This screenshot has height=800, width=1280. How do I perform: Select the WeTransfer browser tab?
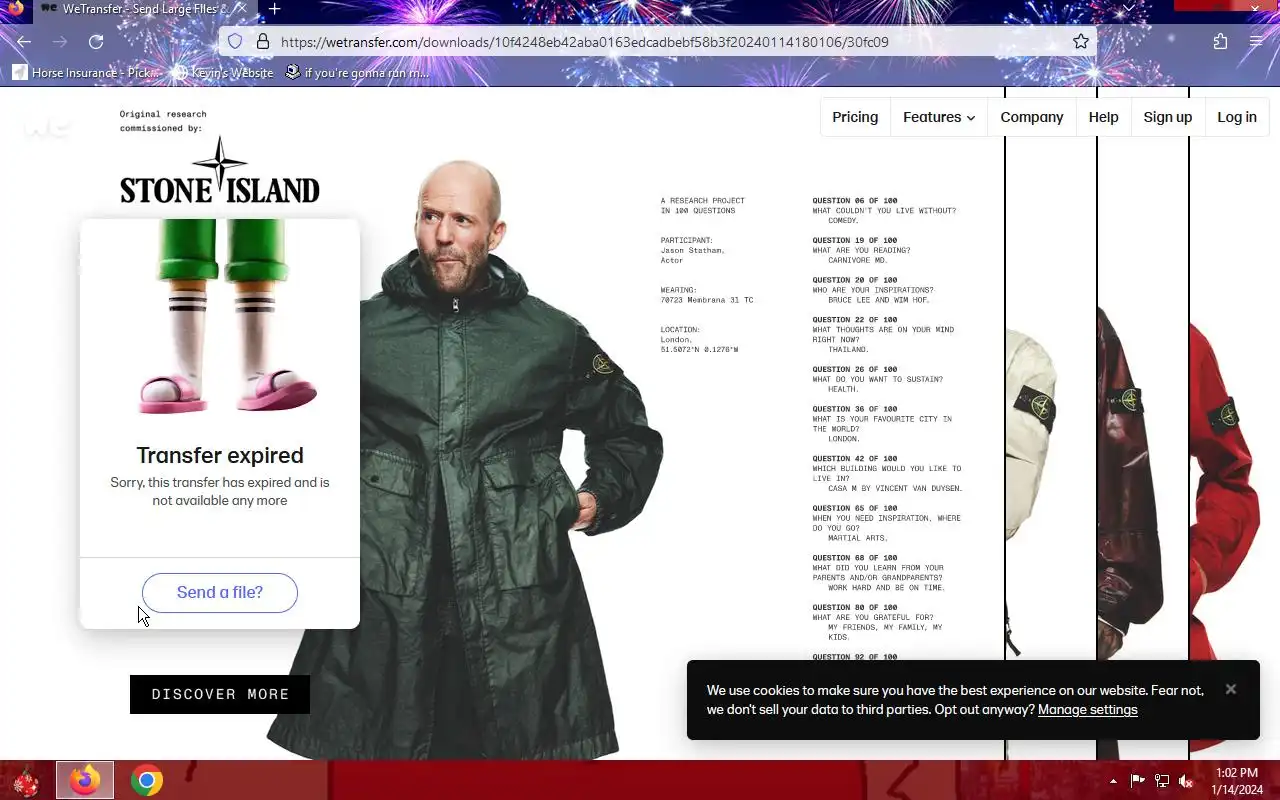pyautogui.click(x=145, y=9)
